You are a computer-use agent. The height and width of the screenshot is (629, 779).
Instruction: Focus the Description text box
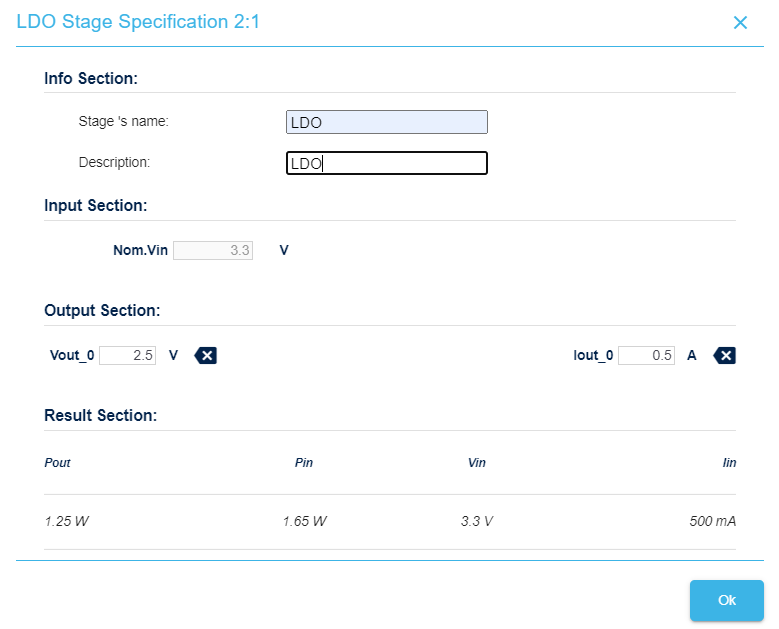[x=386, y=163]
